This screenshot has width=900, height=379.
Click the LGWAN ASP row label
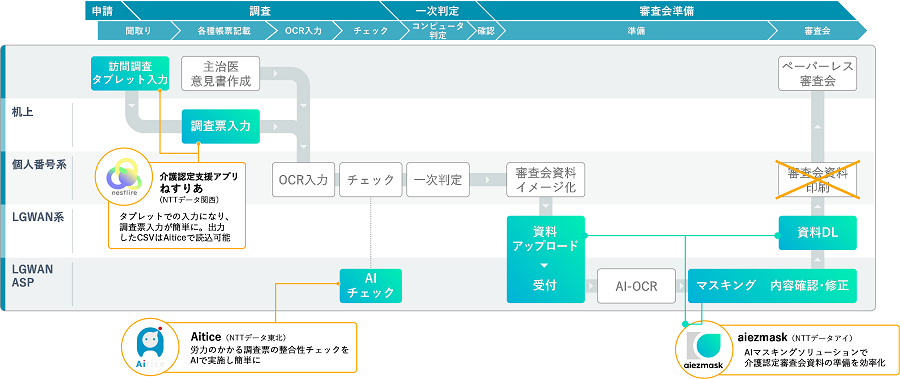[x=33, y=276]
